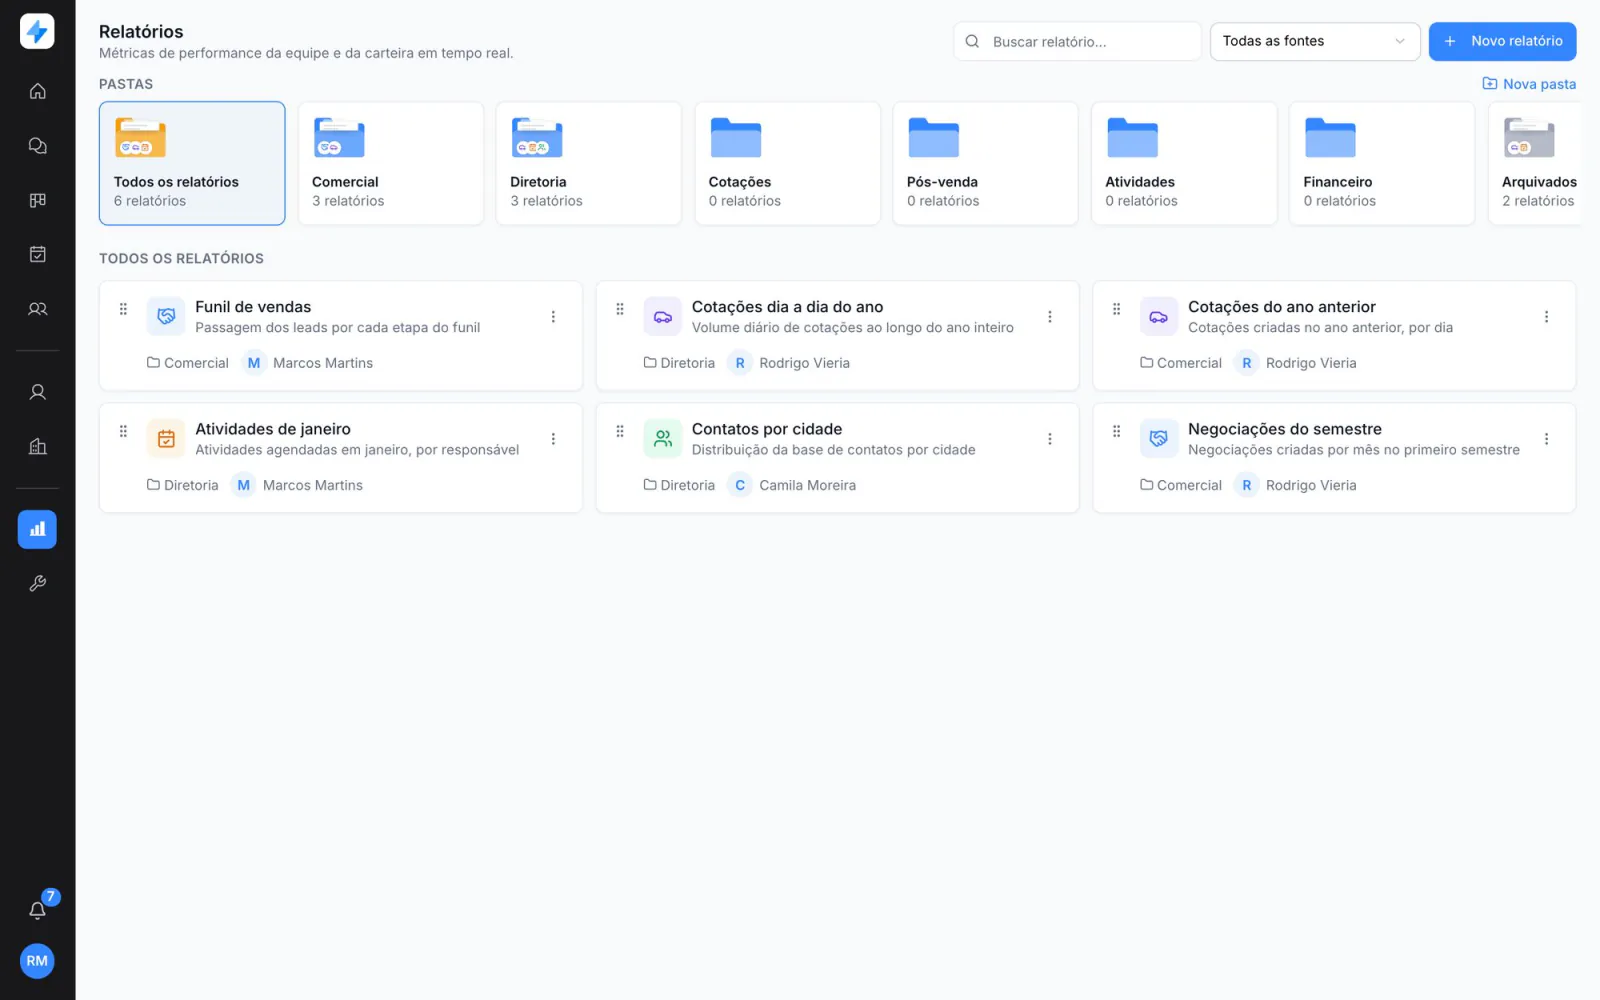1600x1000 pixels.
Task: Open the Atividades folder card
Action: click(x=1184, y=163)
